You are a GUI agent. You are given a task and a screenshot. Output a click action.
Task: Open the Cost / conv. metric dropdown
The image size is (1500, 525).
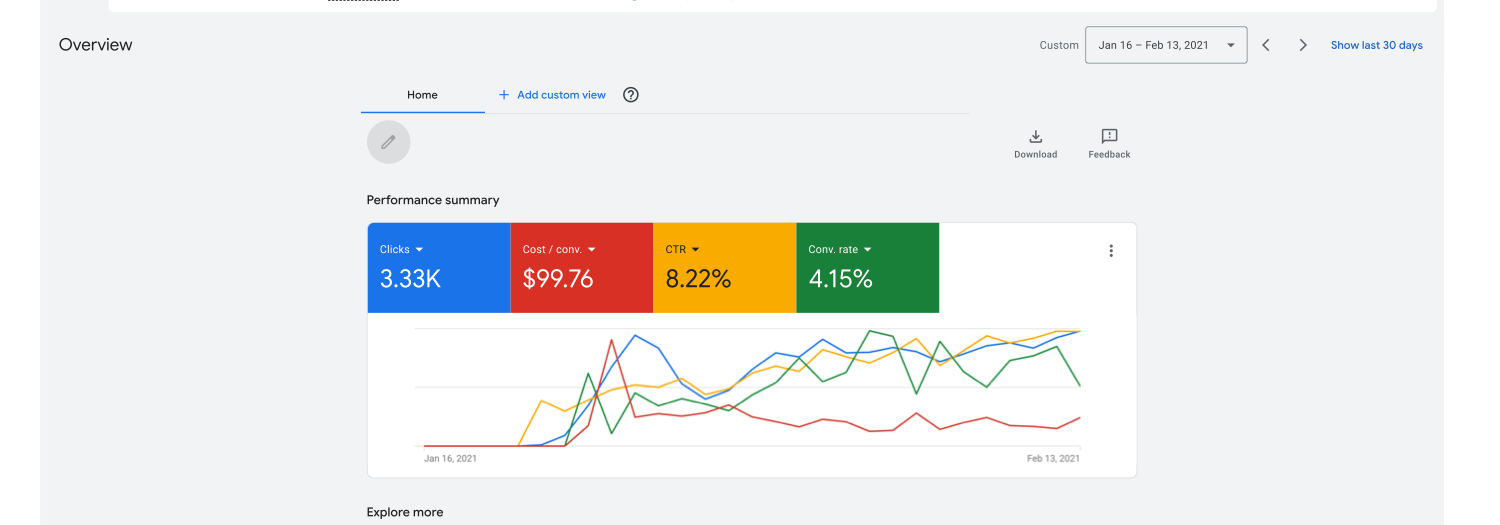[560, 249]
